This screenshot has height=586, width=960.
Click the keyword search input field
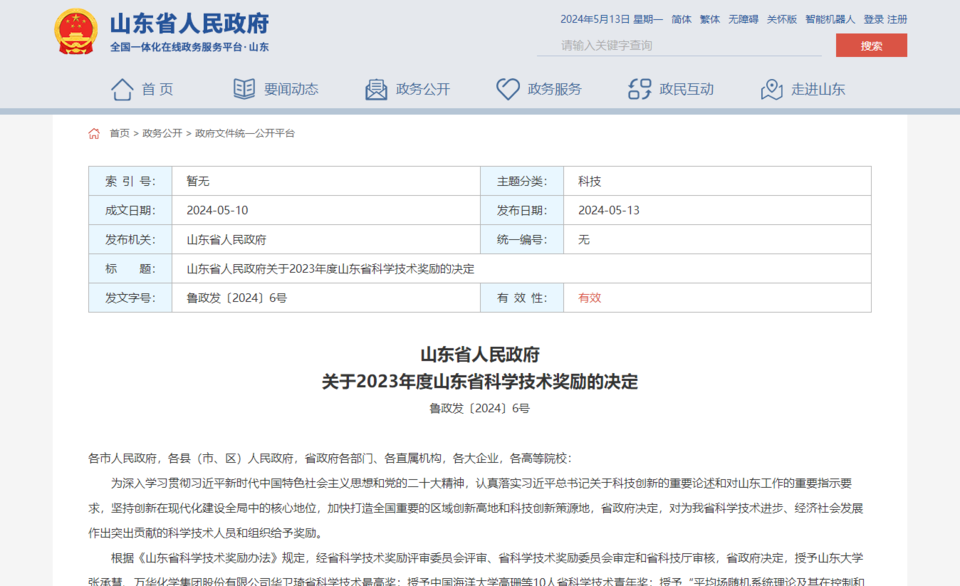point(680,45)
